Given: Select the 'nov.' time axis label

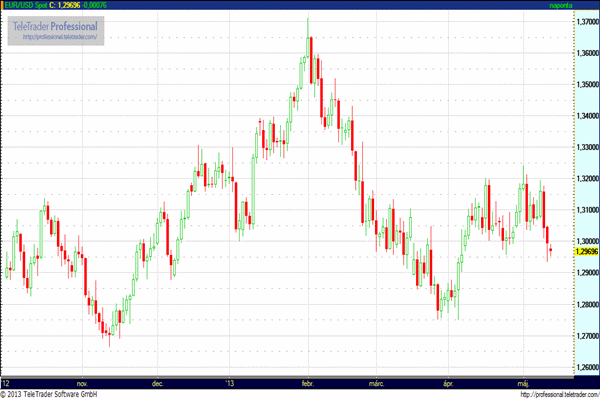Looking at the screenshot, I should coord(83,382).
